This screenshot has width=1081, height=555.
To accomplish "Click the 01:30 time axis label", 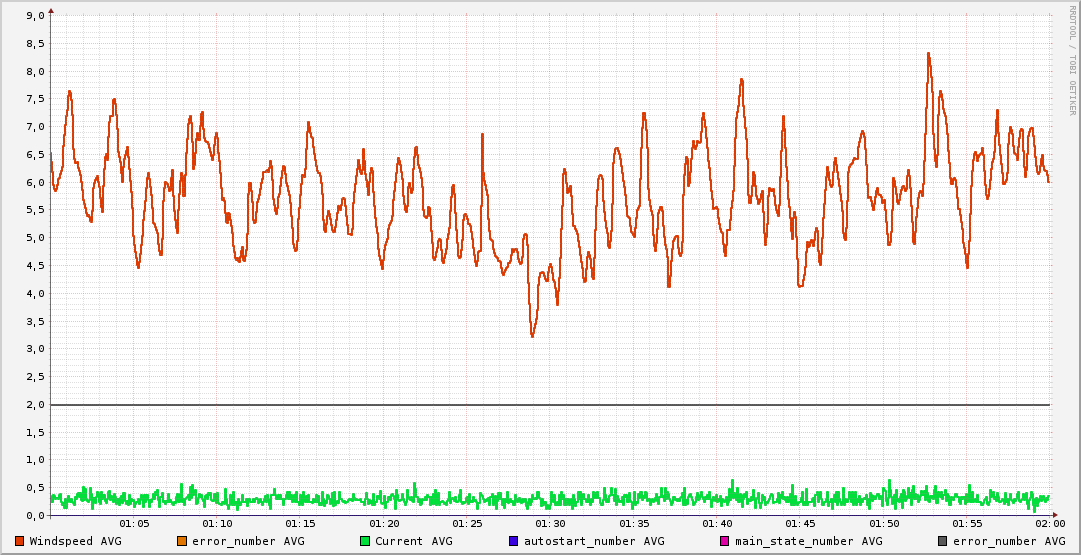I will click(x=550, y=524).
